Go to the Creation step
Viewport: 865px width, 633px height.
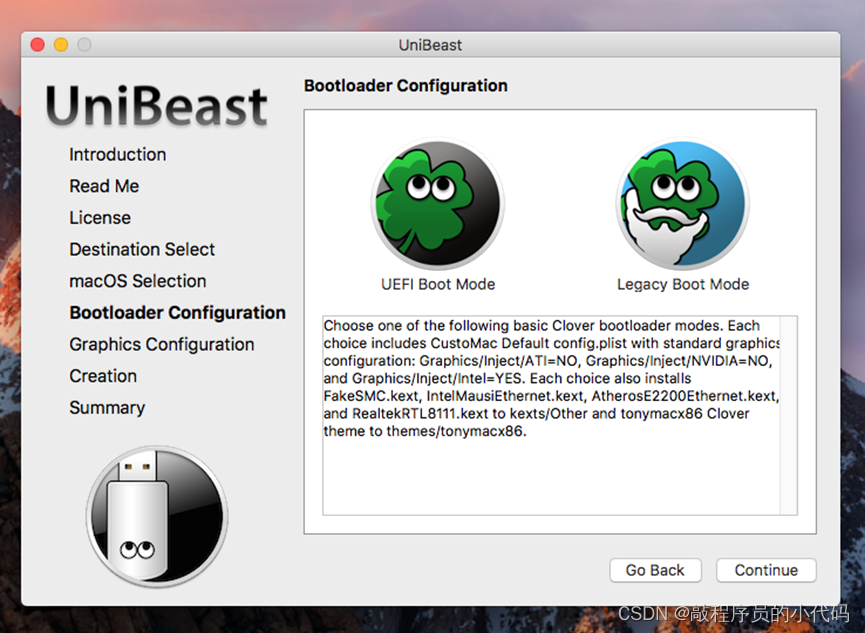pyautogui.click(x=103, y=376)
